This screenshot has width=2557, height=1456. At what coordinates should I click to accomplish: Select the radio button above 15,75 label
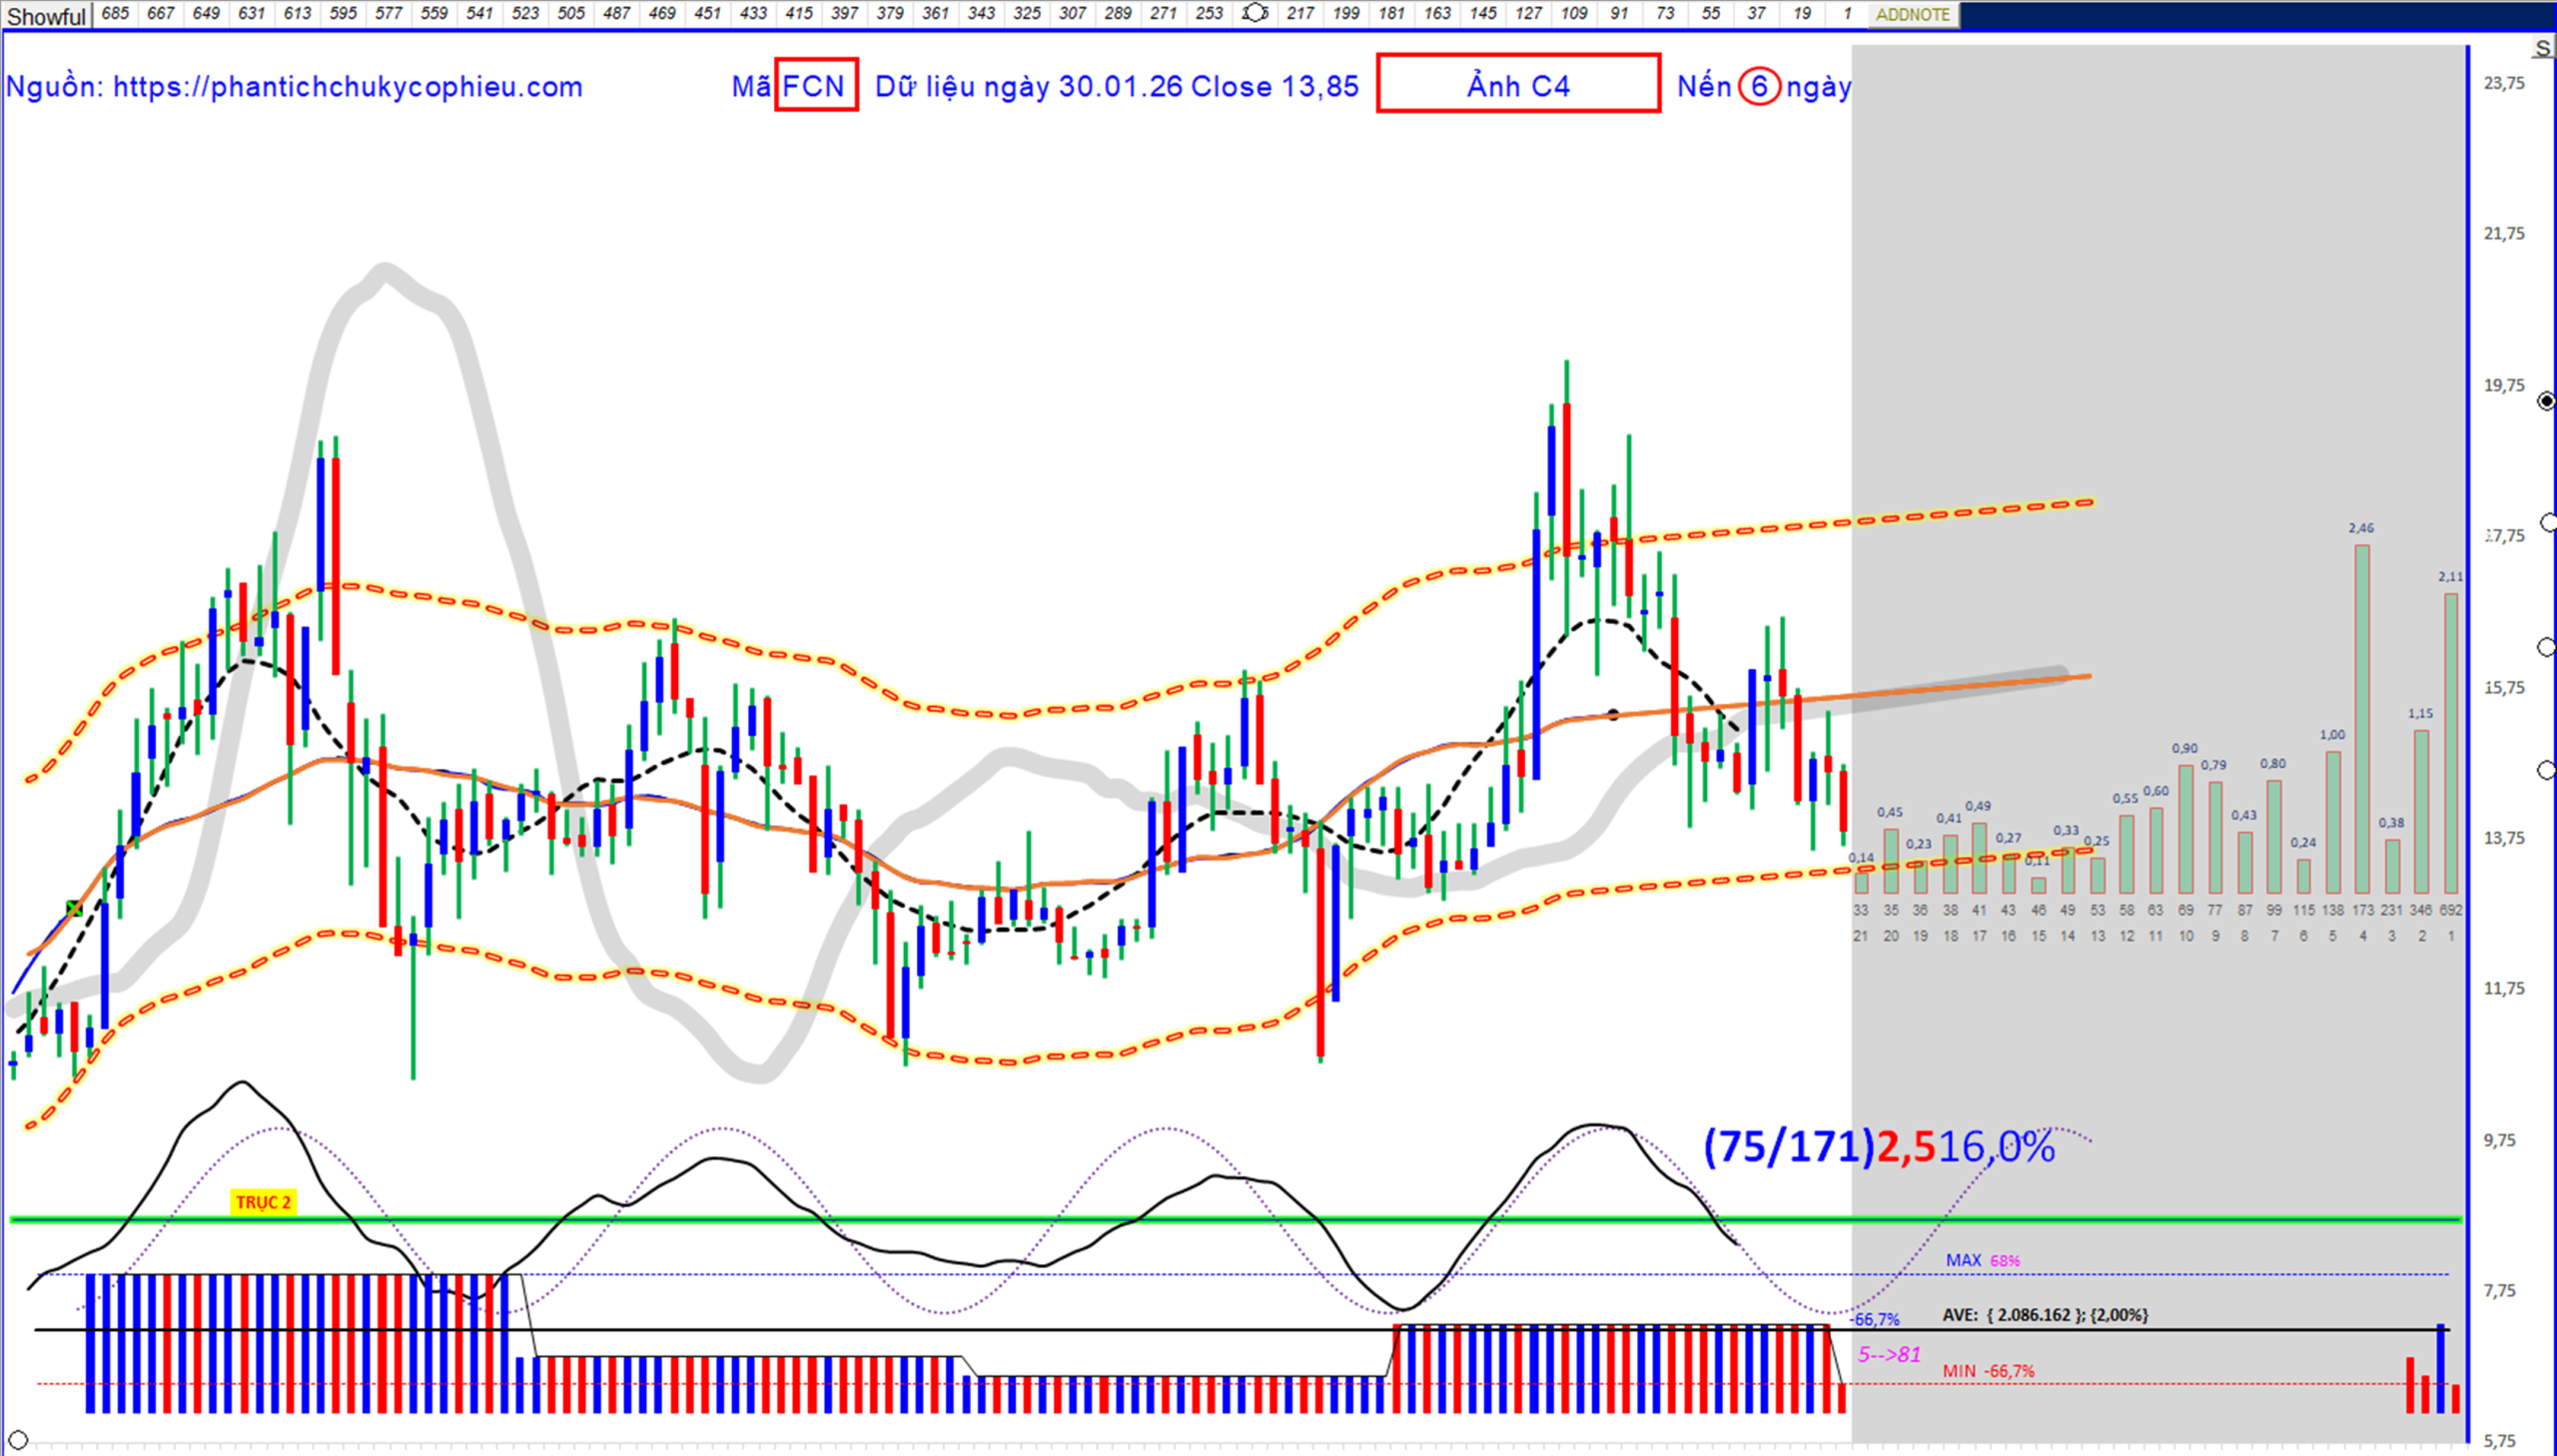tap(2546, 648)
